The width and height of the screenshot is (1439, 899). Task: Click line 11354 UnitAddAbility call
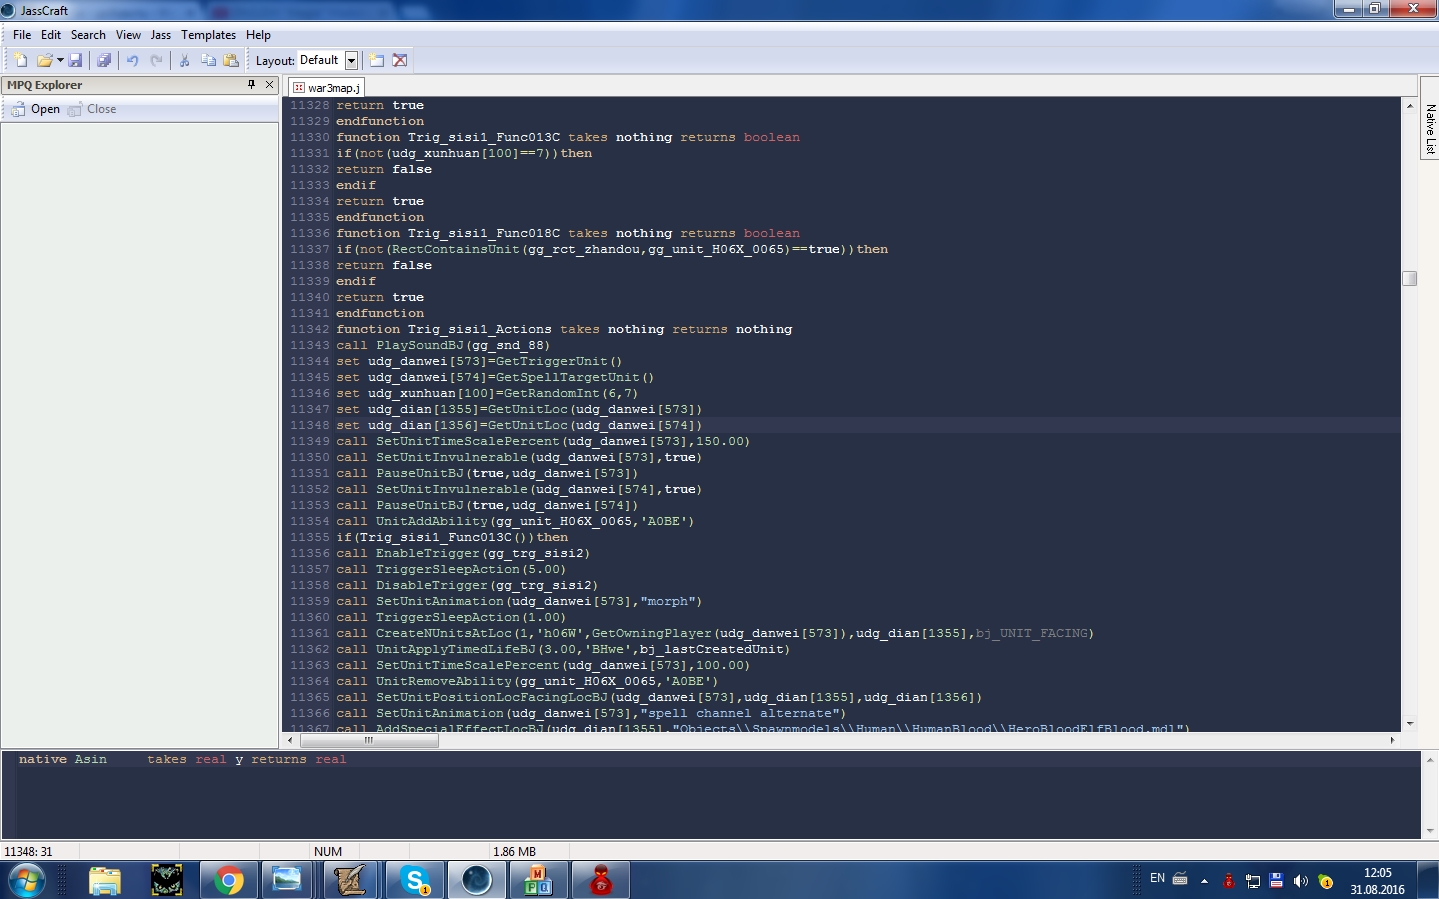(x=515, y=521)
